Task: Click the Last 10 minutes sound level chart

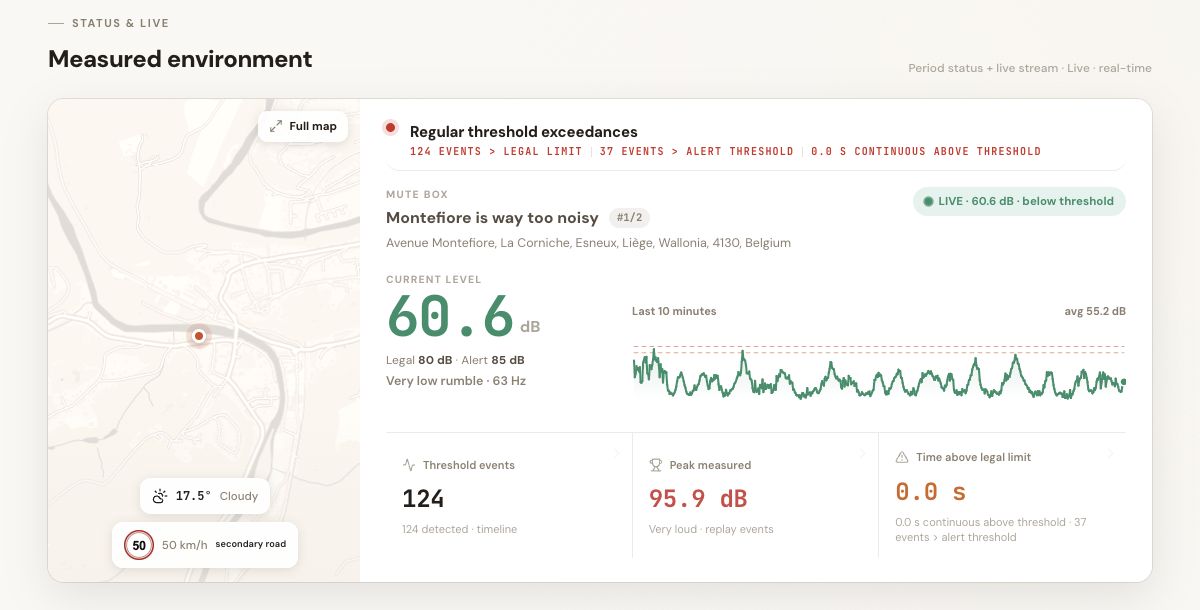Action: pos(878,372)
